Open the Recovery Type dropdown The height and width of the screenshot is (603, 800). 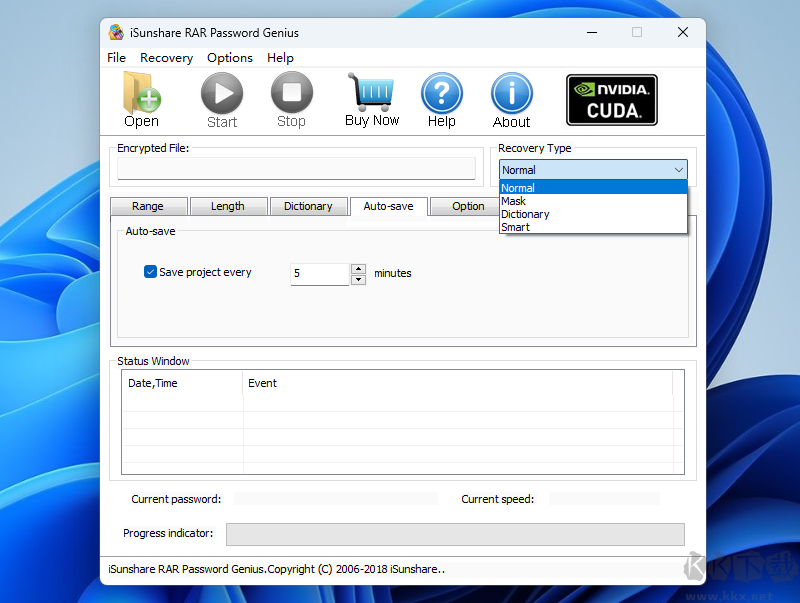click(x=679, y=169)
